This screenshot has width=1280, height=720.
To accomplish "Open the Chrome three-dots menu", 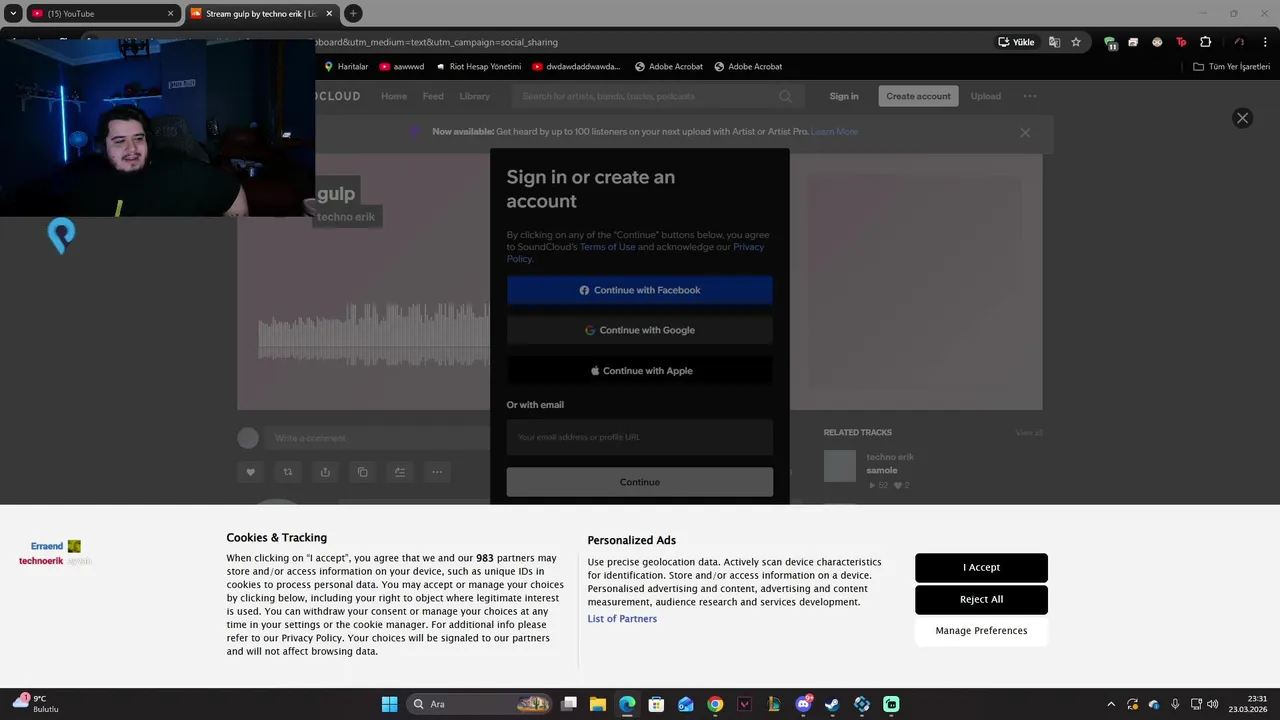I will (1265, 42).
